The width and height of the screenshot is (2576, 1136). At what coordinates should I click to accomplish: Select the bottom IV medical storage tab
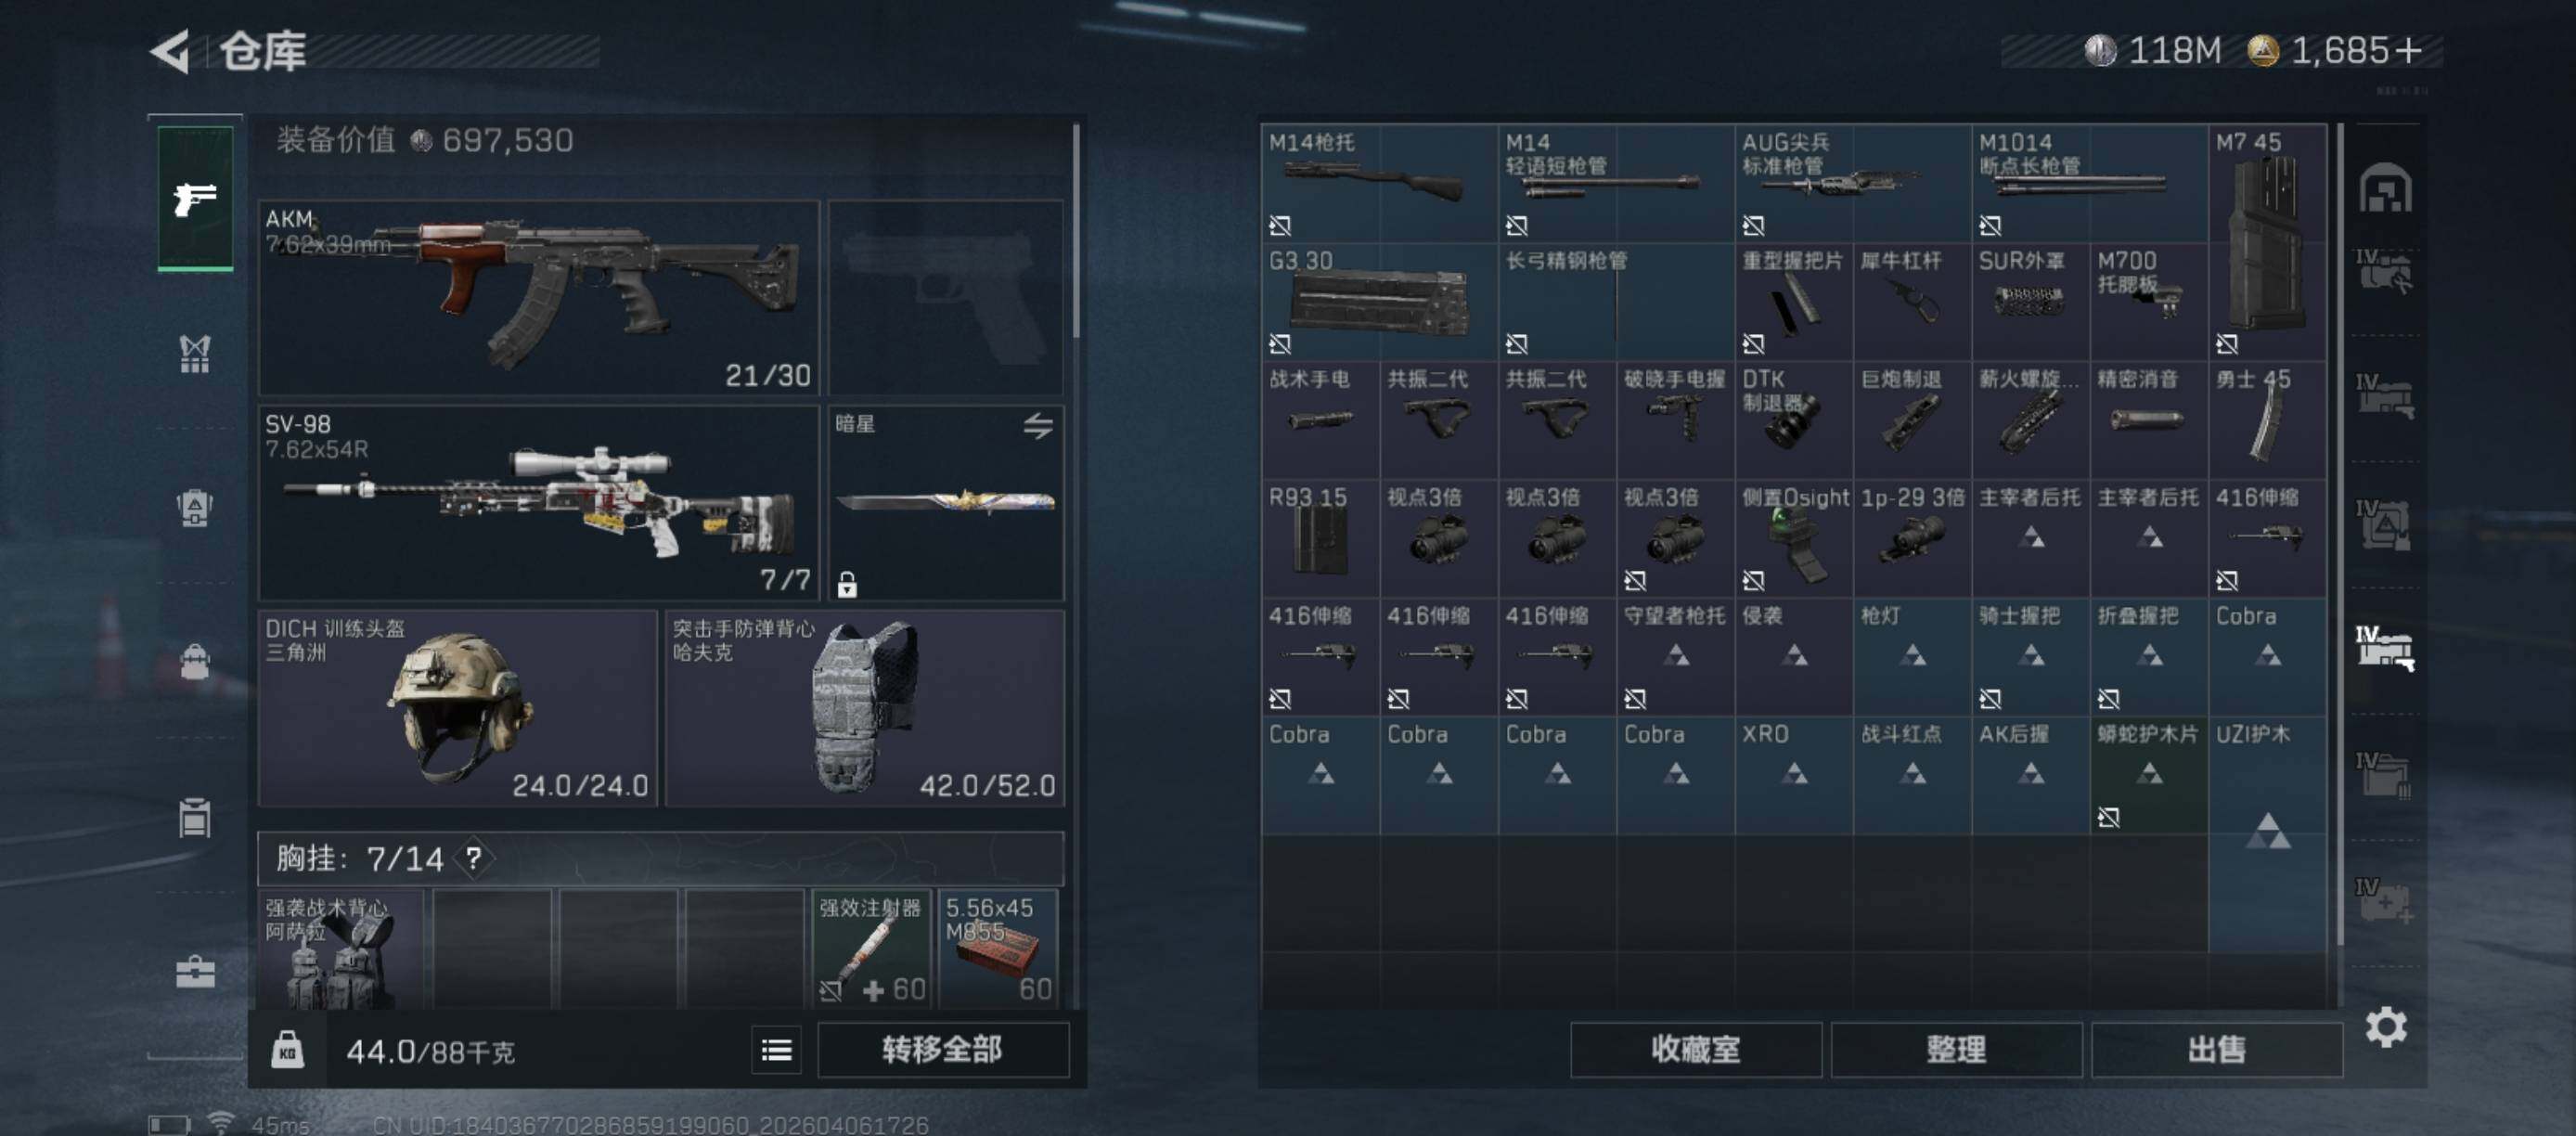pyautogui.click(x=2384, y=900)
